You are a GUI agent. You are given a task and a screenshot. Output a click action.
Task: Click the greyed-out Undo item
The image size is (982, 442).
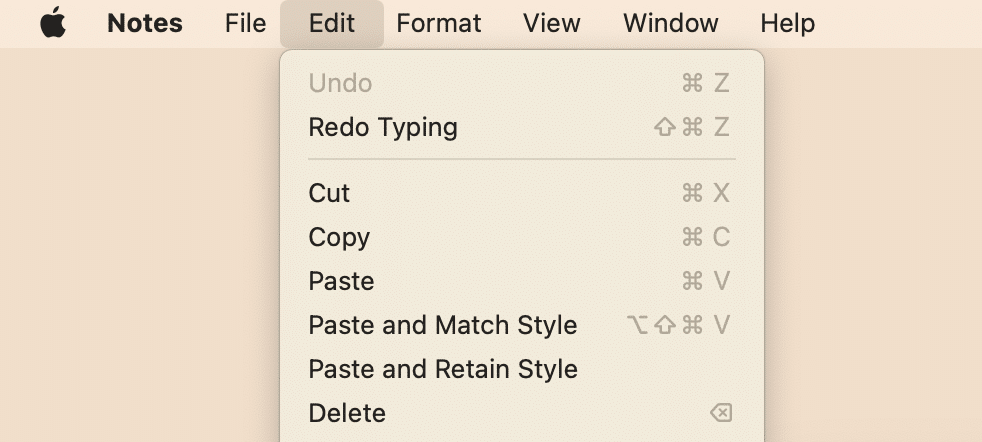coord(522,83)
